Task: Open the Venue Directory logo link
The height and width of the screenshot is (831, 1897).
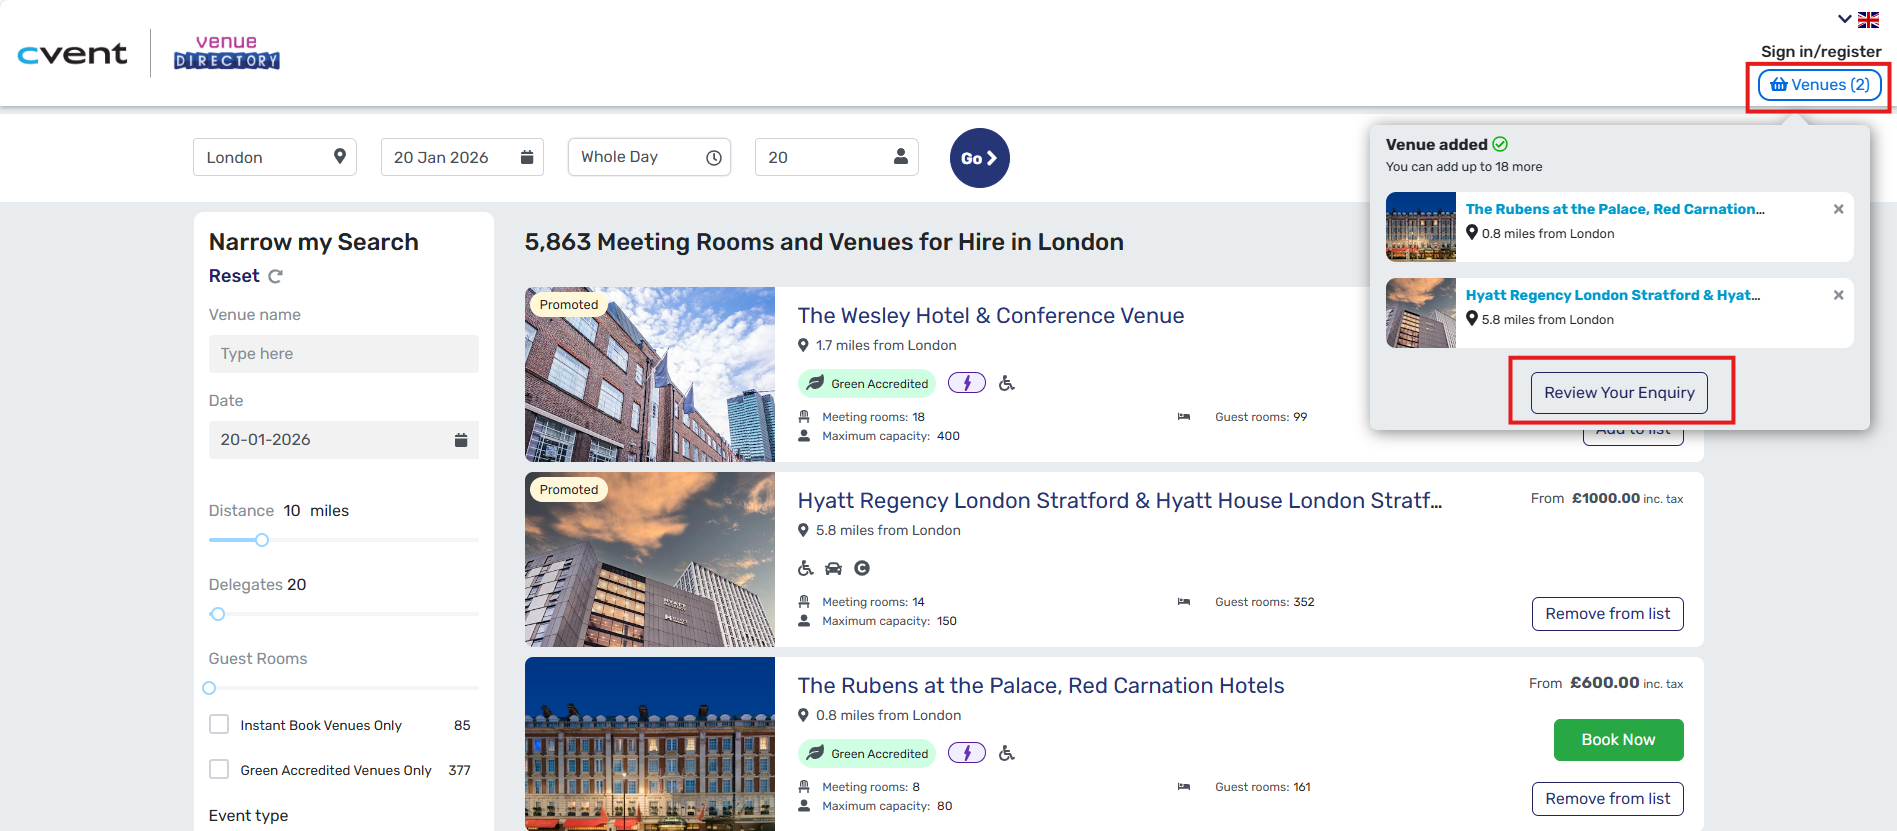Action: pyautogui.click(x=227, y=53)
